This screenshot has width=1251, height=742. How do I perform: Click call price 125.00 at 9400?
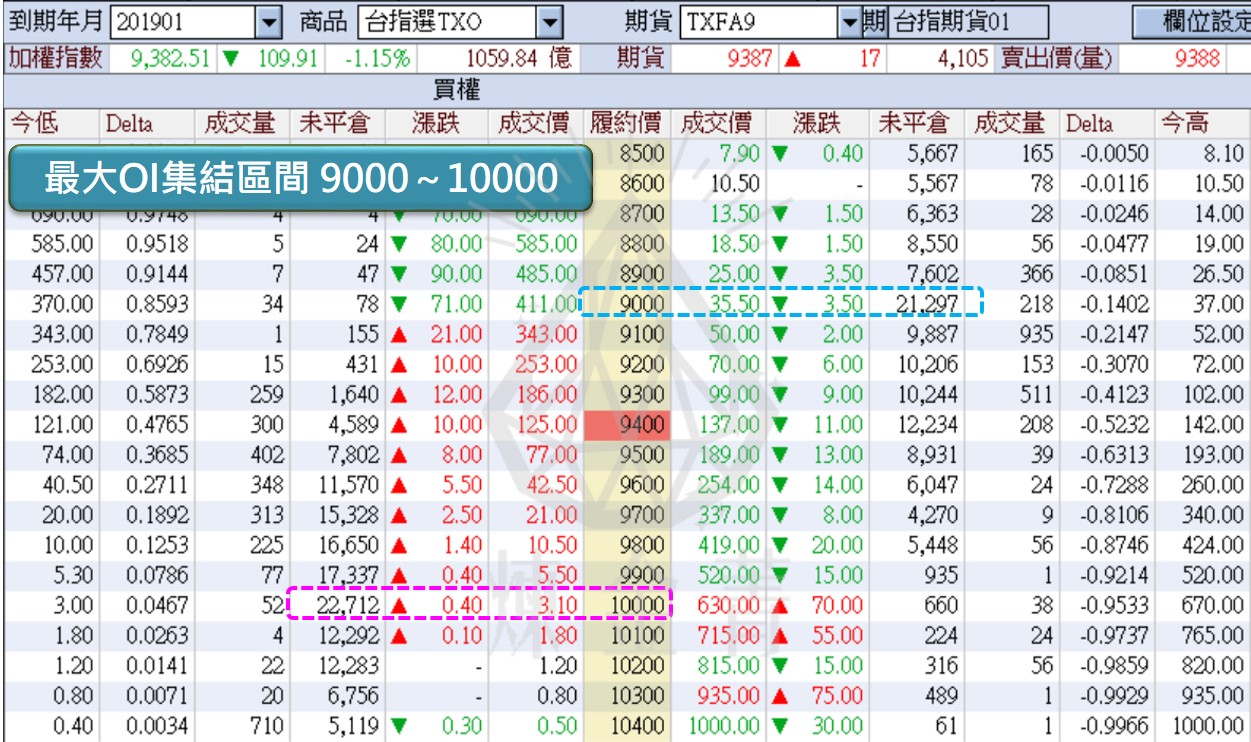click(547, 425)
